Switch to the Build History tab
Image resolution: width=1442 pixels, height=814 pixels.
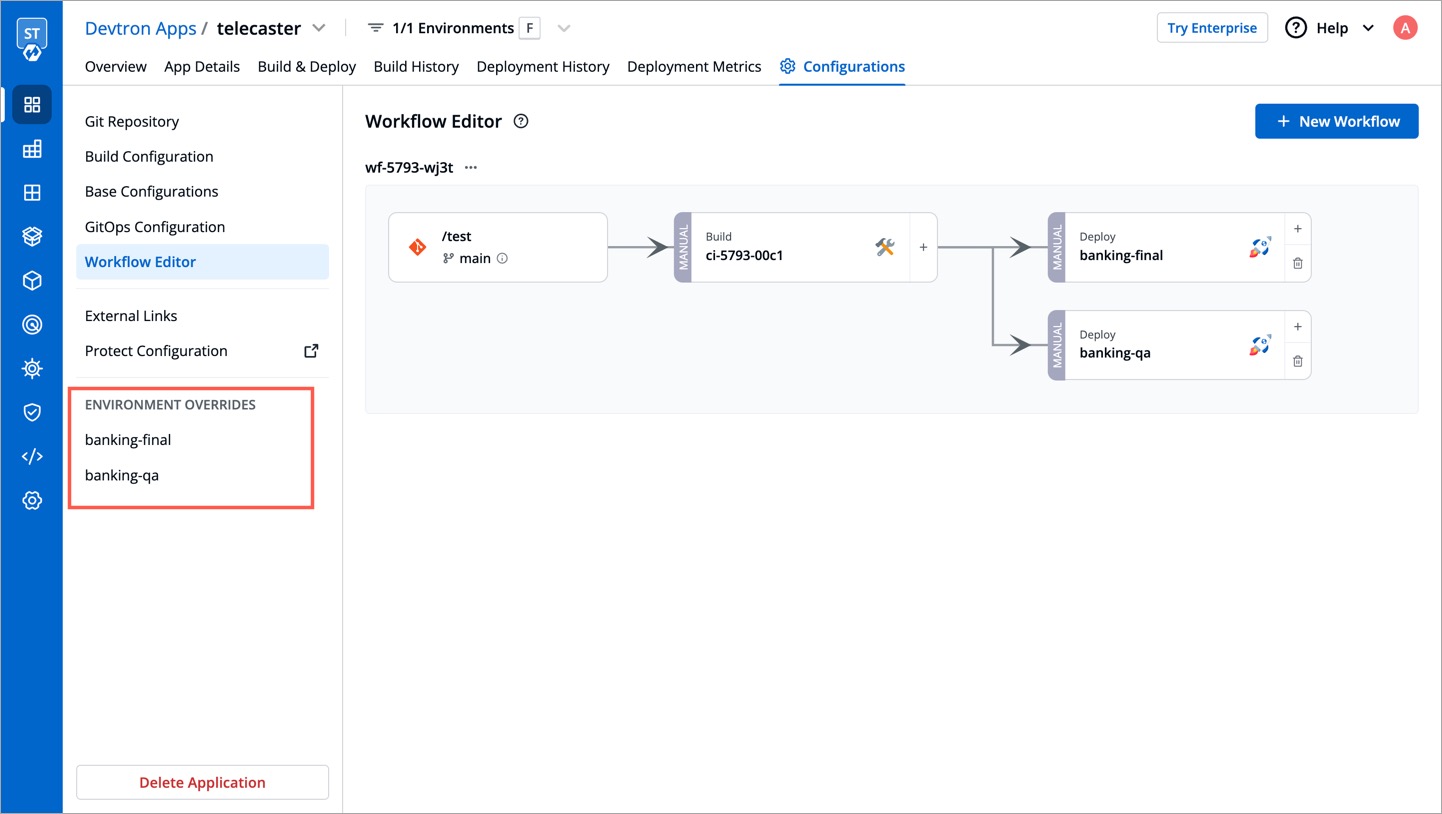click(416, 66)
